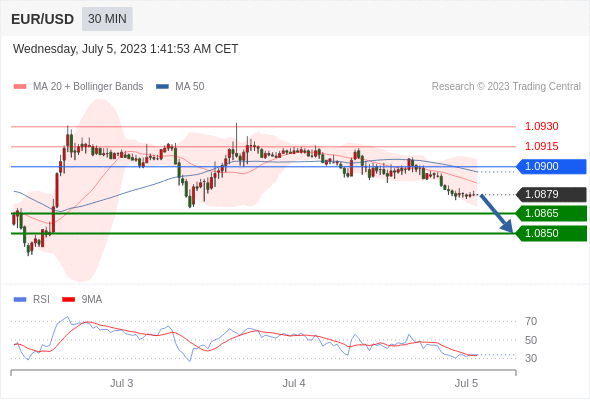The image size is (590, 400).
Task: Click the 1.0930 resistance level label
Action: [541, 126]
